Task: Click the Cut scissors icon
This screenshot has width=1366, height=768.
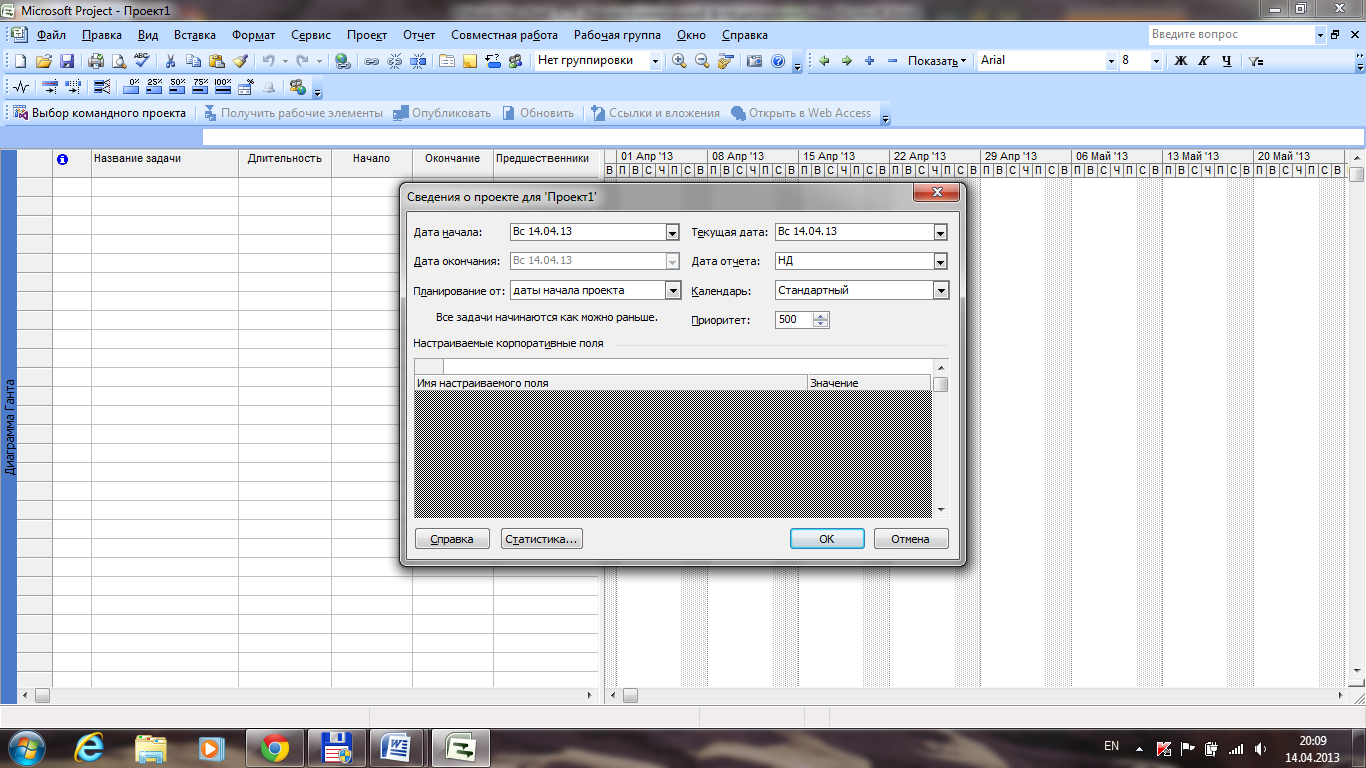Action: tap(171, 61)
